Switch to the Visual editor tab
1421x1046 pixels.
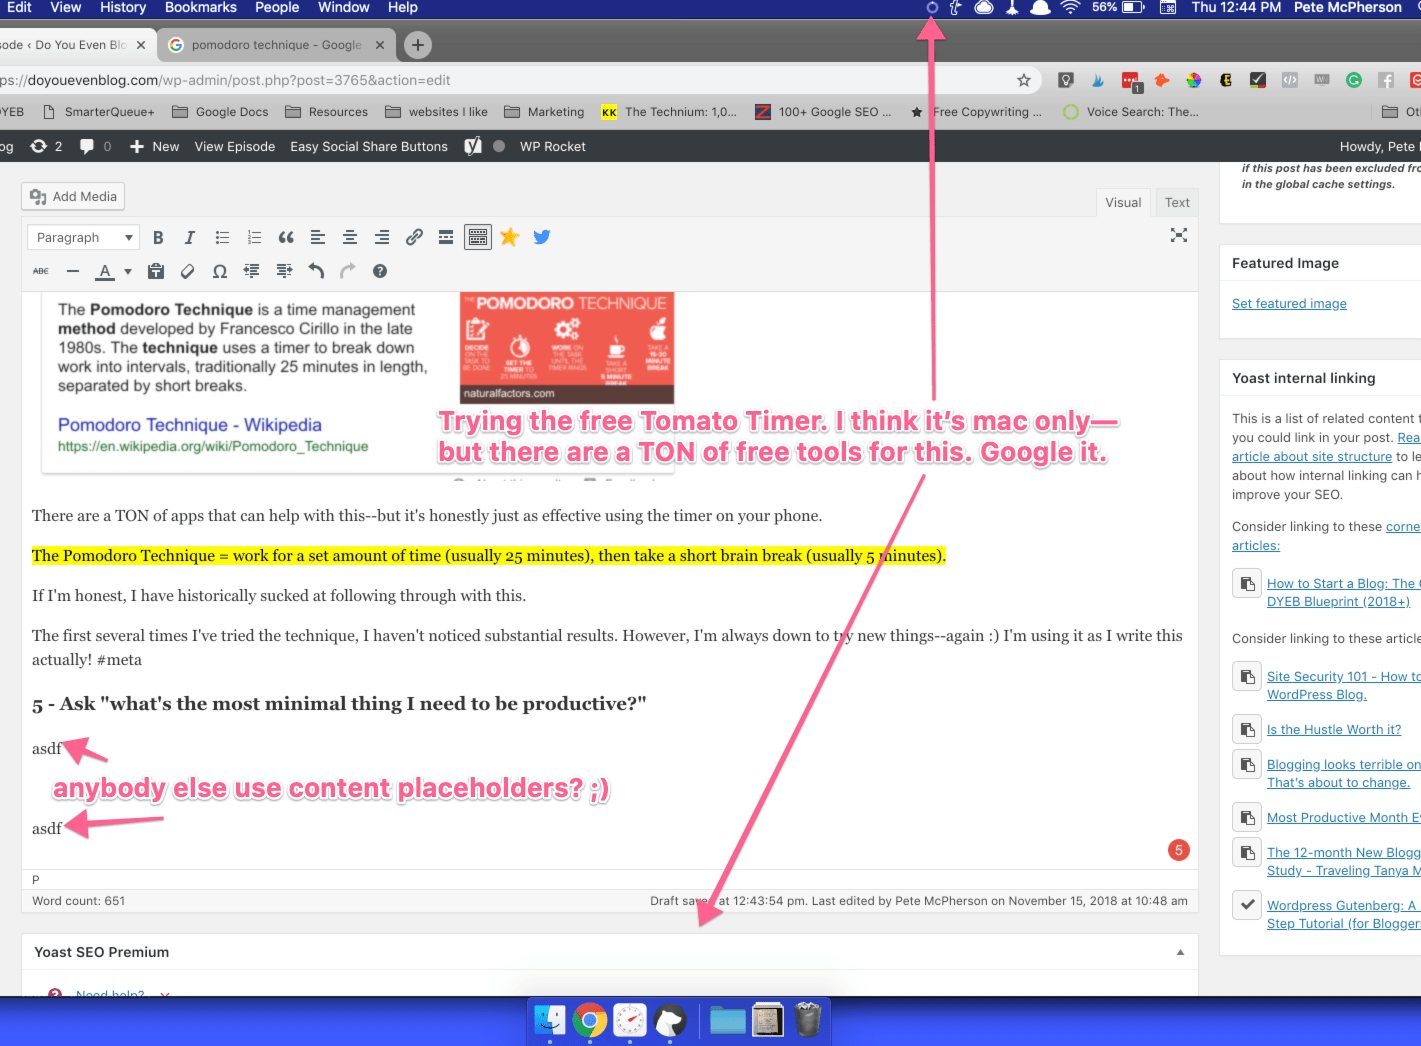[x=1123, y=202]
